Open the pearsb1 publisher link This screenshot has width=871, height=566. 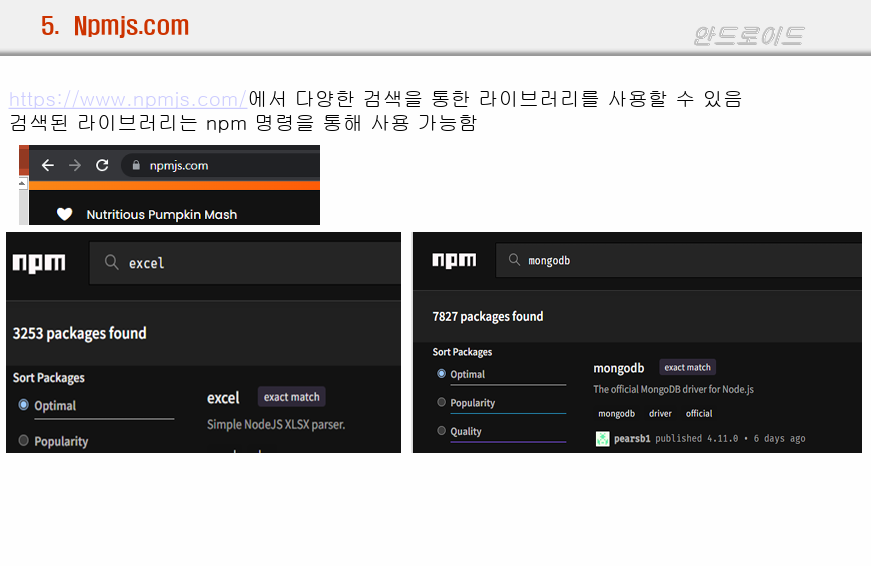click(x=632, y=439)
